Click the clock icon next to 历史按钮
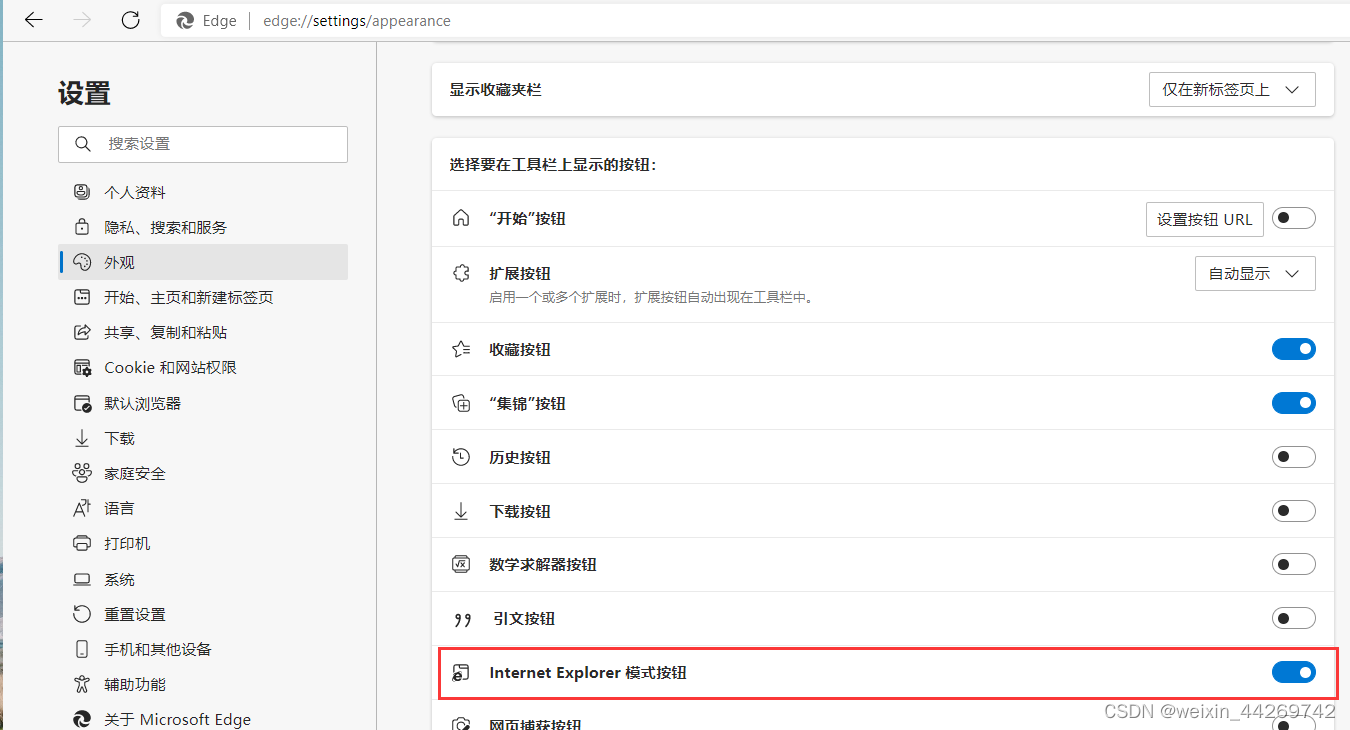The image size is (1350, 730). (461, 457)
